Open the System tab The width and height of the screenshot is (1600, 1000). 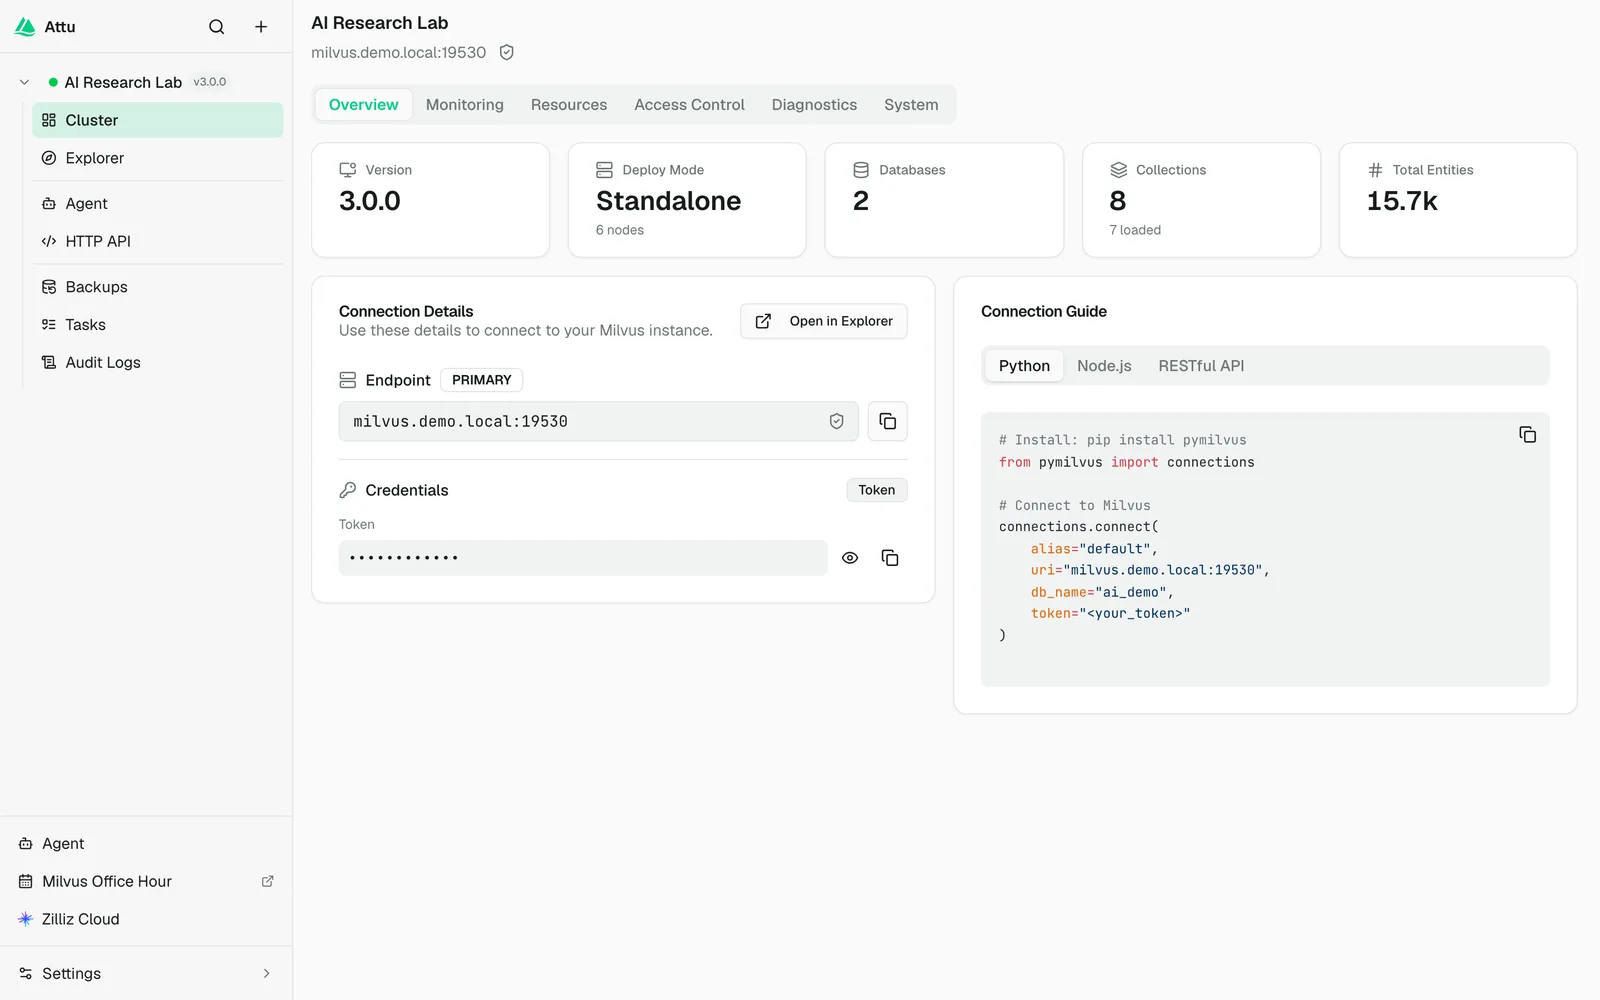point(911,104)
